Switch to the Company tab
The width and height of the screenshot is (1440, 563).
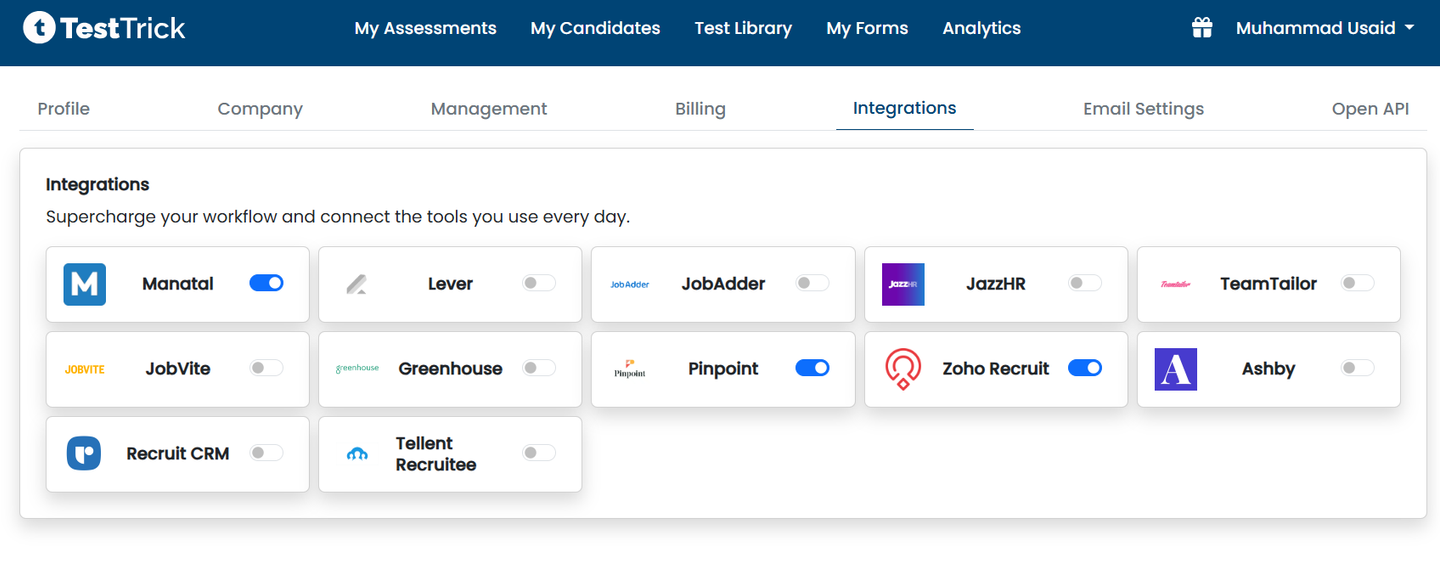260,109
